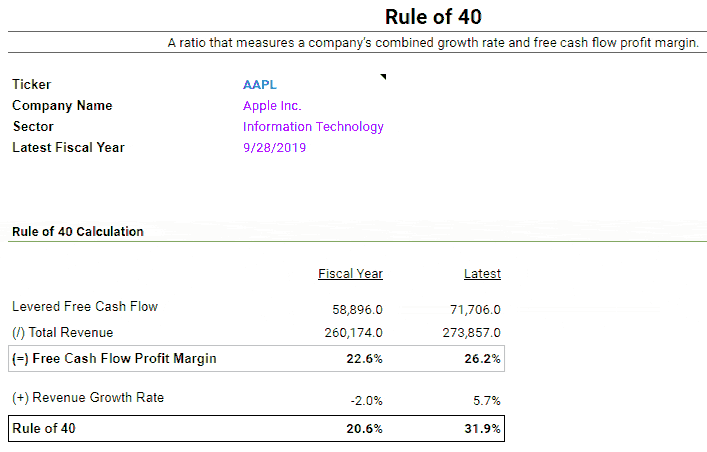Click the comment indicator triangle beside AAPL

coord(384,76)
